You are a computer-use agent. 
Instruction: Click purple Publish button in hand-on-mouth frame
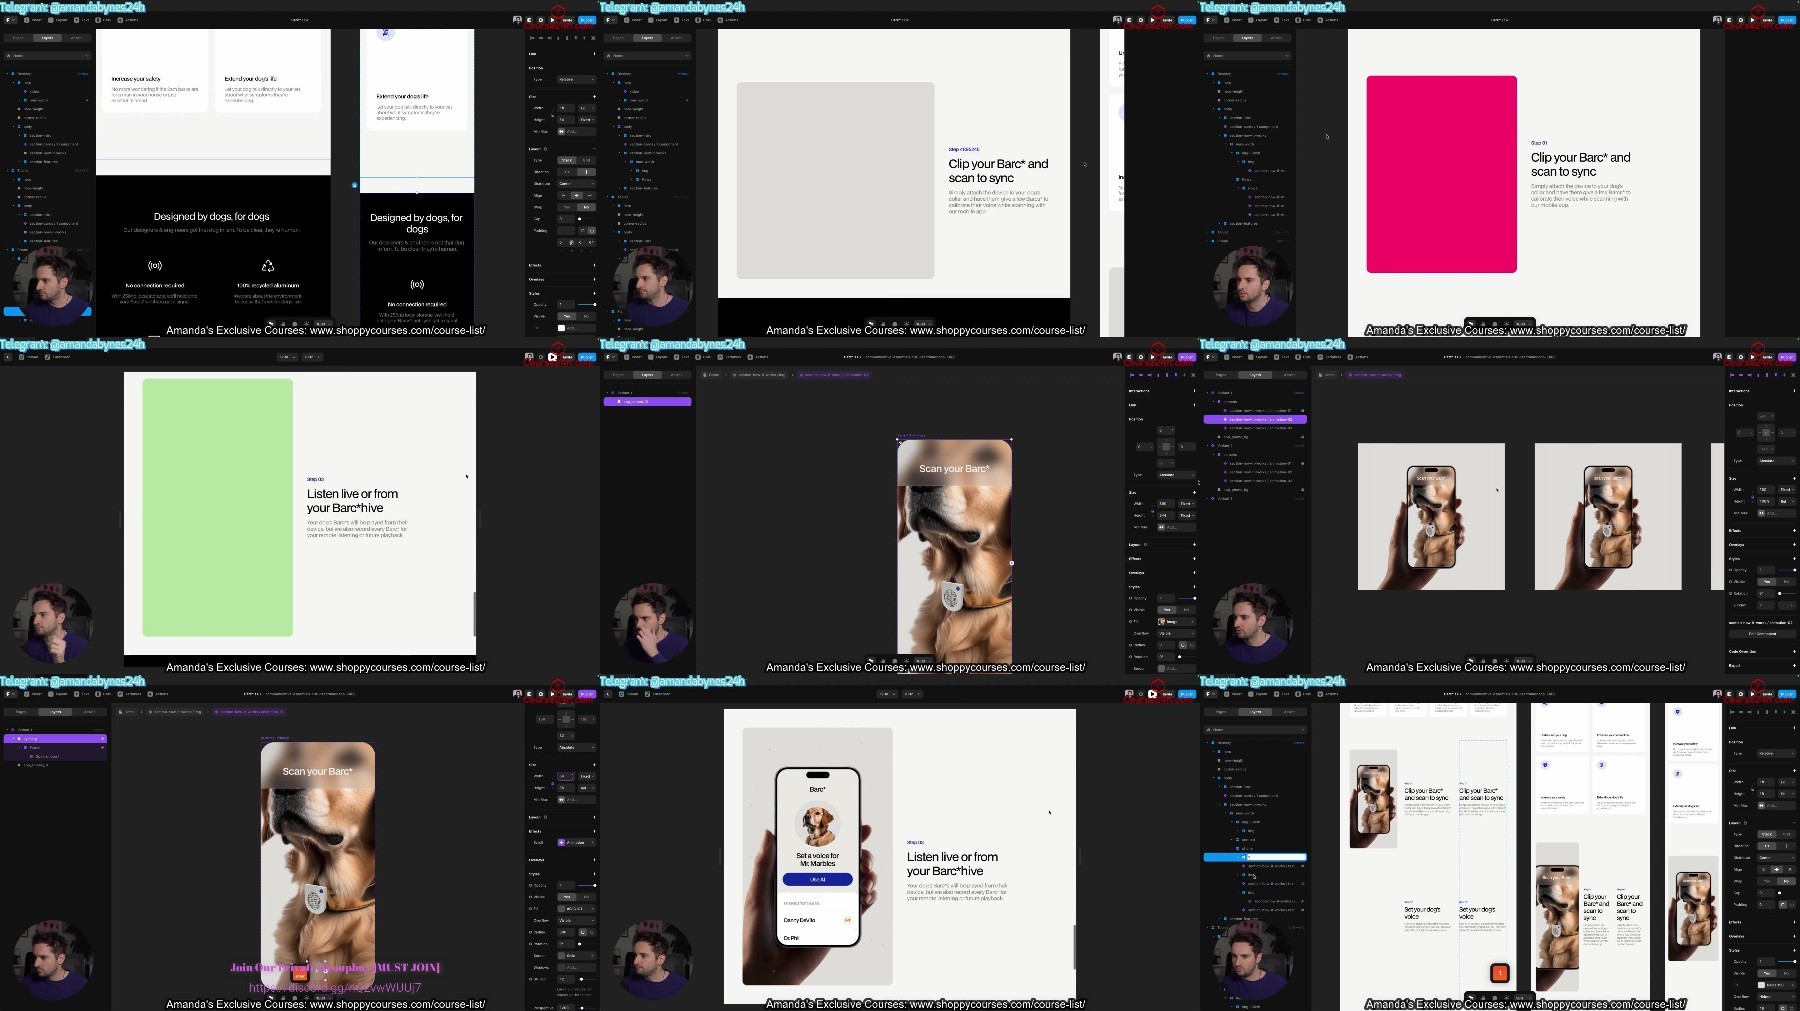[x=1187, y=357]
